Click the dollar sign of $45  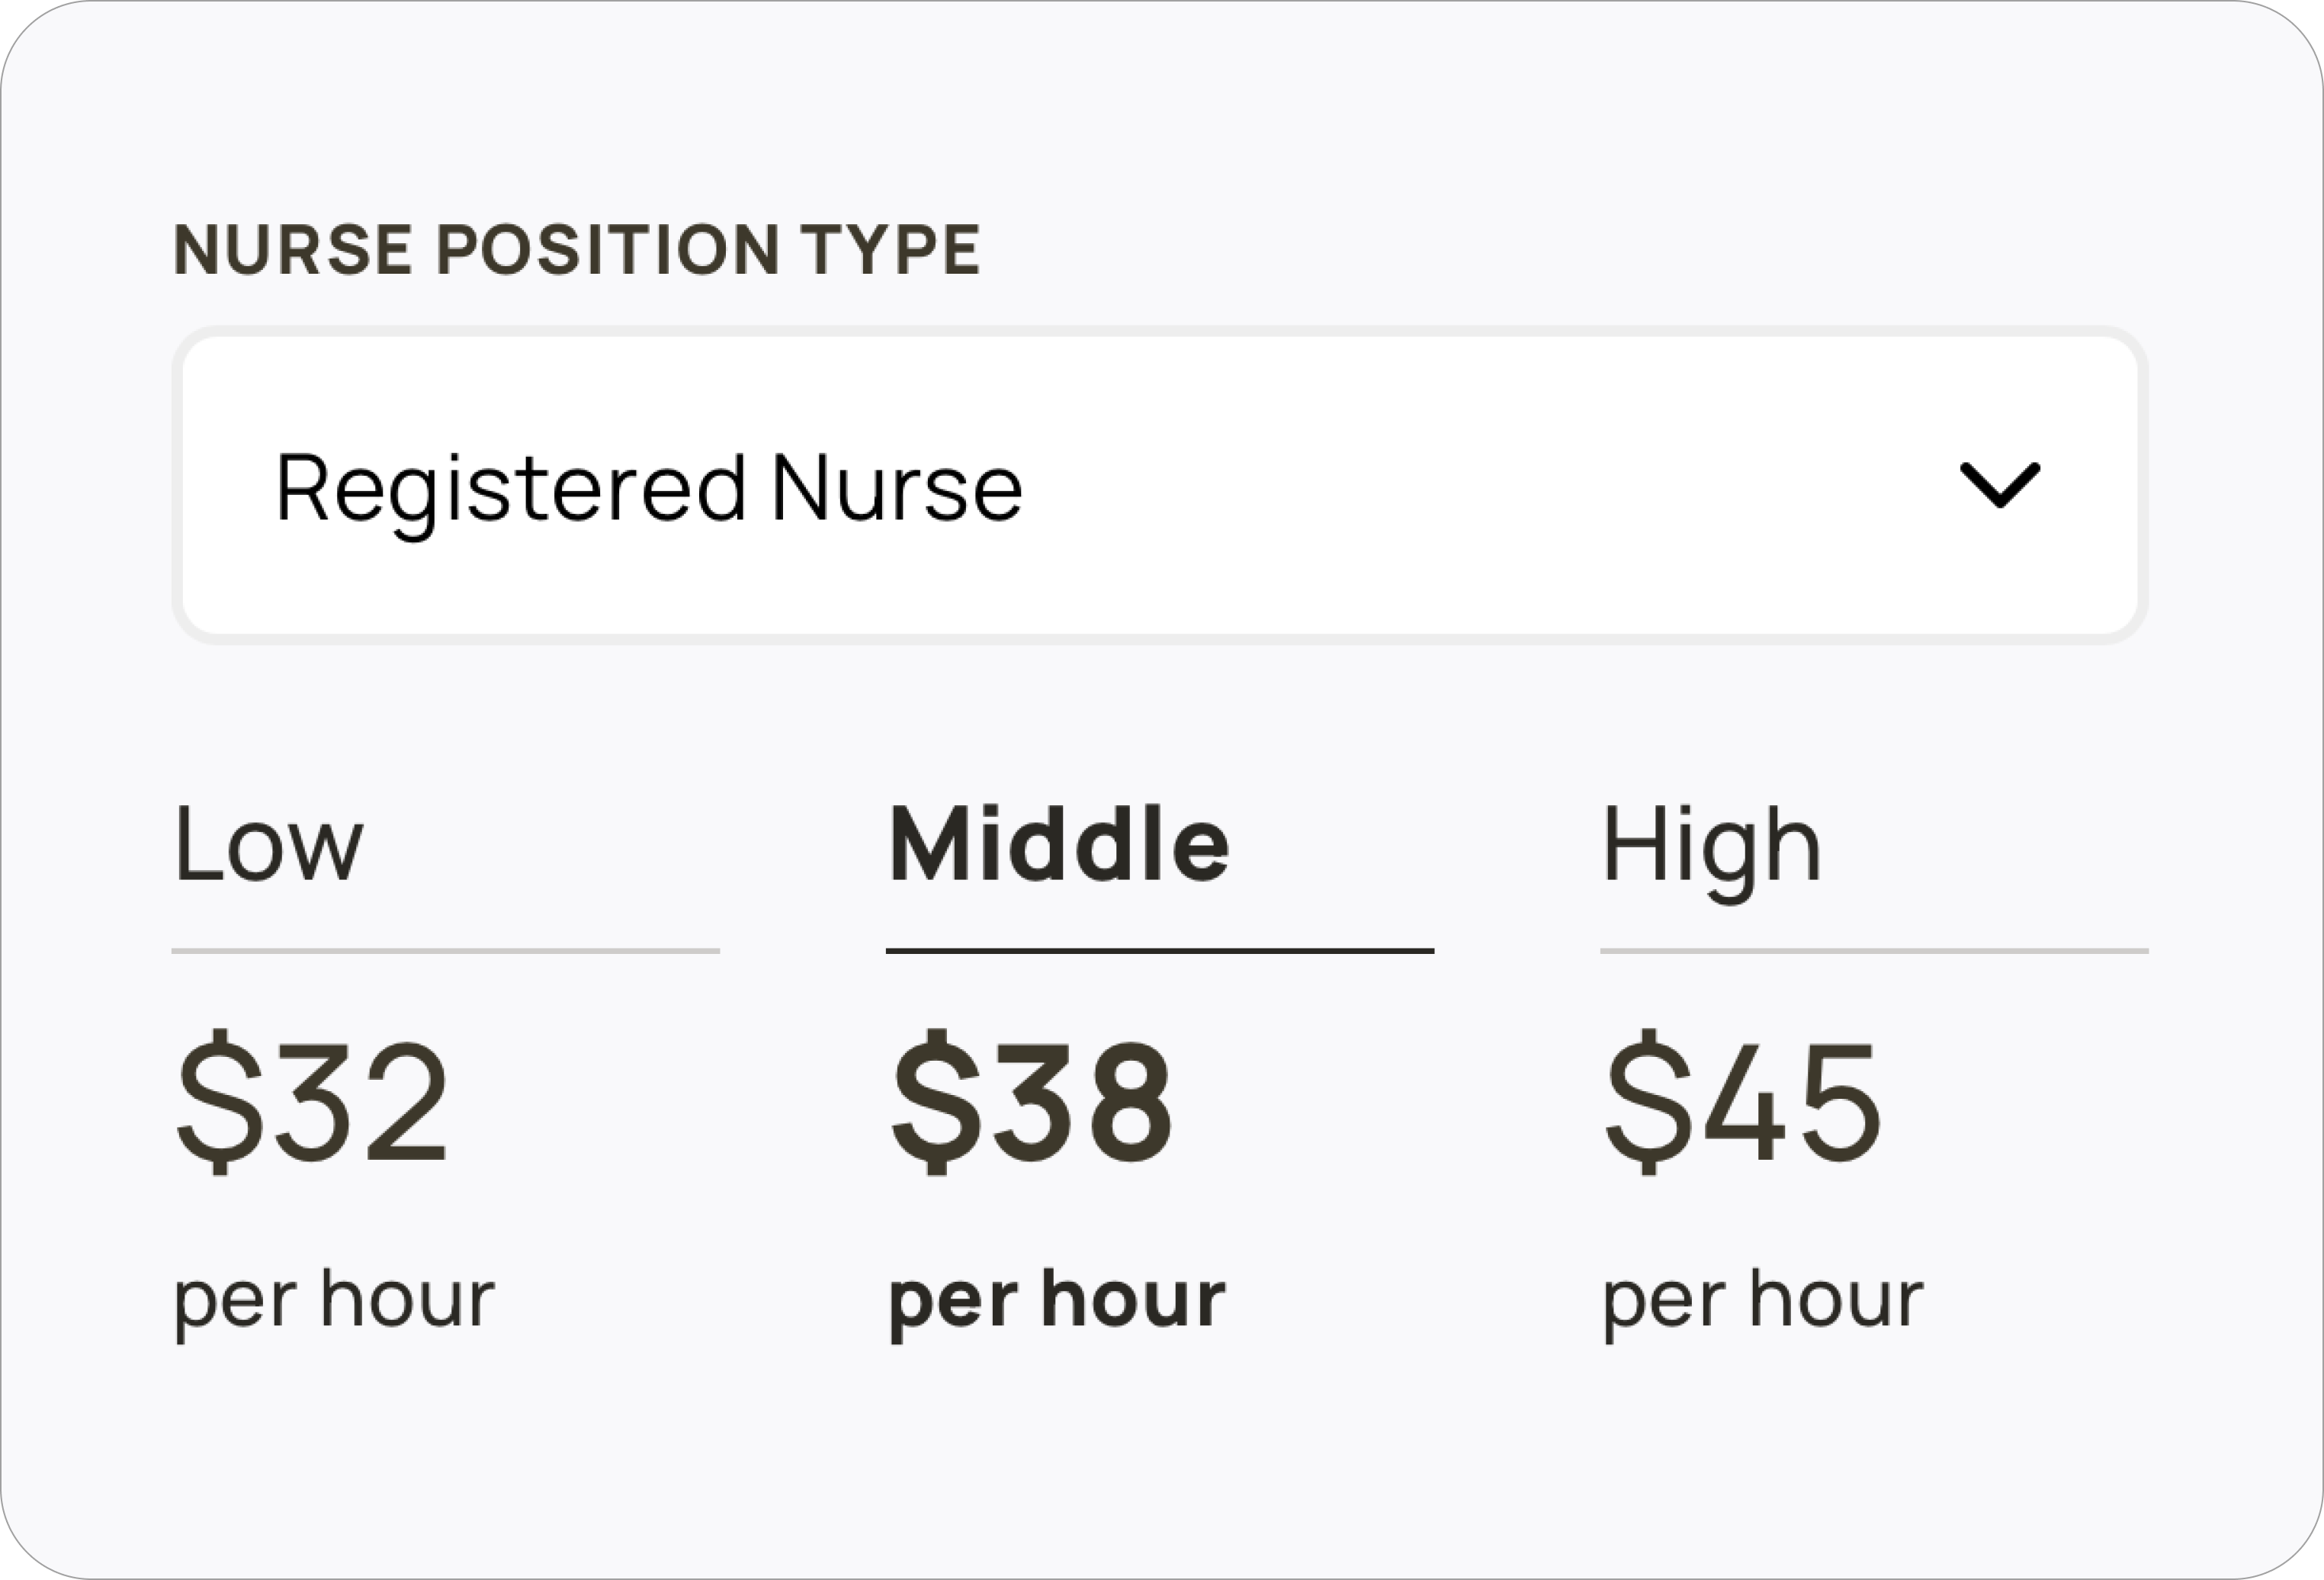pos(1649,1102)
